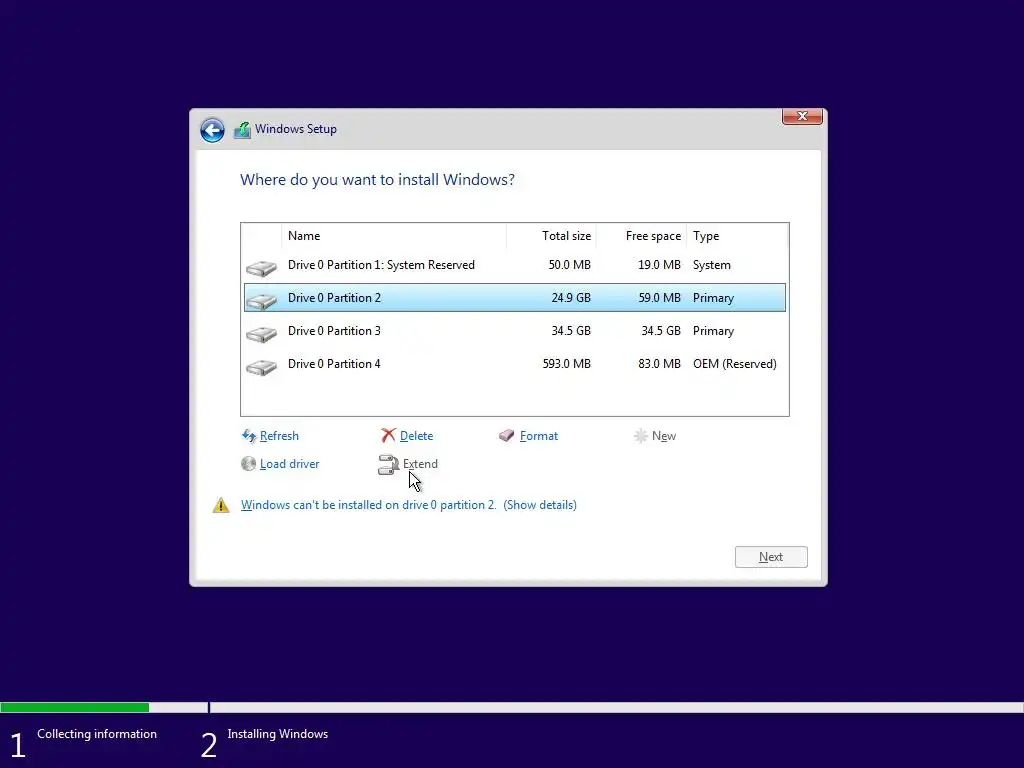Click the 'Where do you want to install Windows?' heading
This screenshot has height=768, width=1024.
(x=377, y=180)
